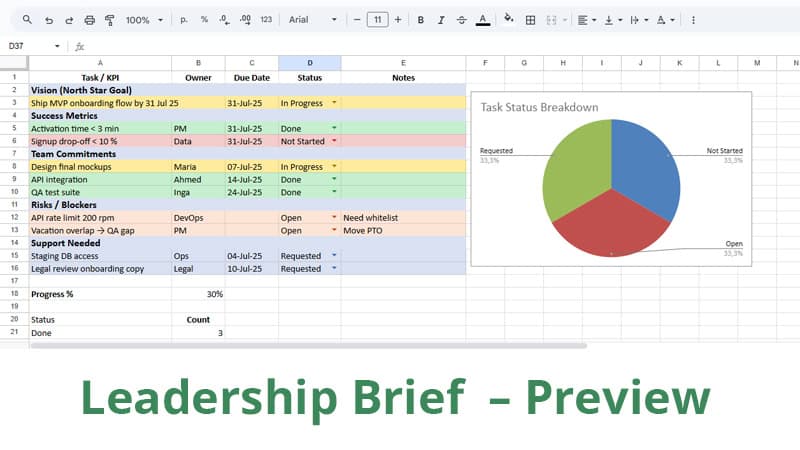Open status dropdown for Staging DB access

coord(334,255)
